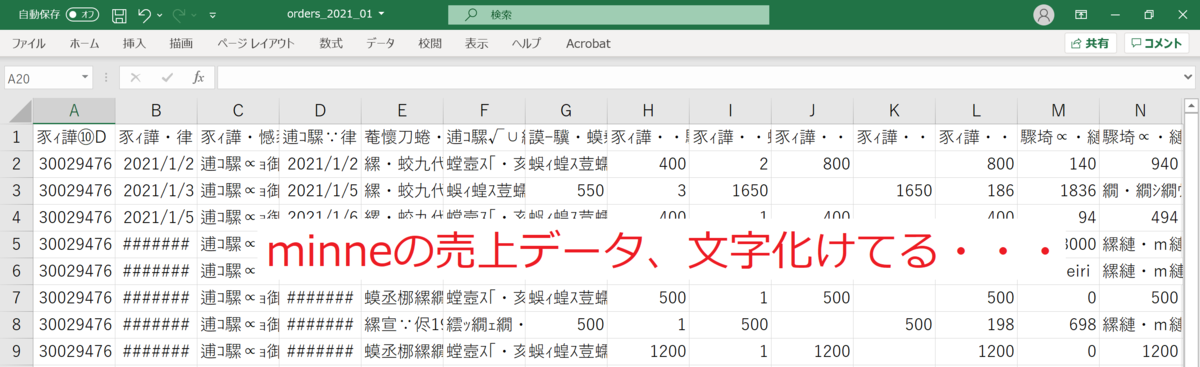
Task: Click the Undo arrow icon
Action: [x=145, y=15]
